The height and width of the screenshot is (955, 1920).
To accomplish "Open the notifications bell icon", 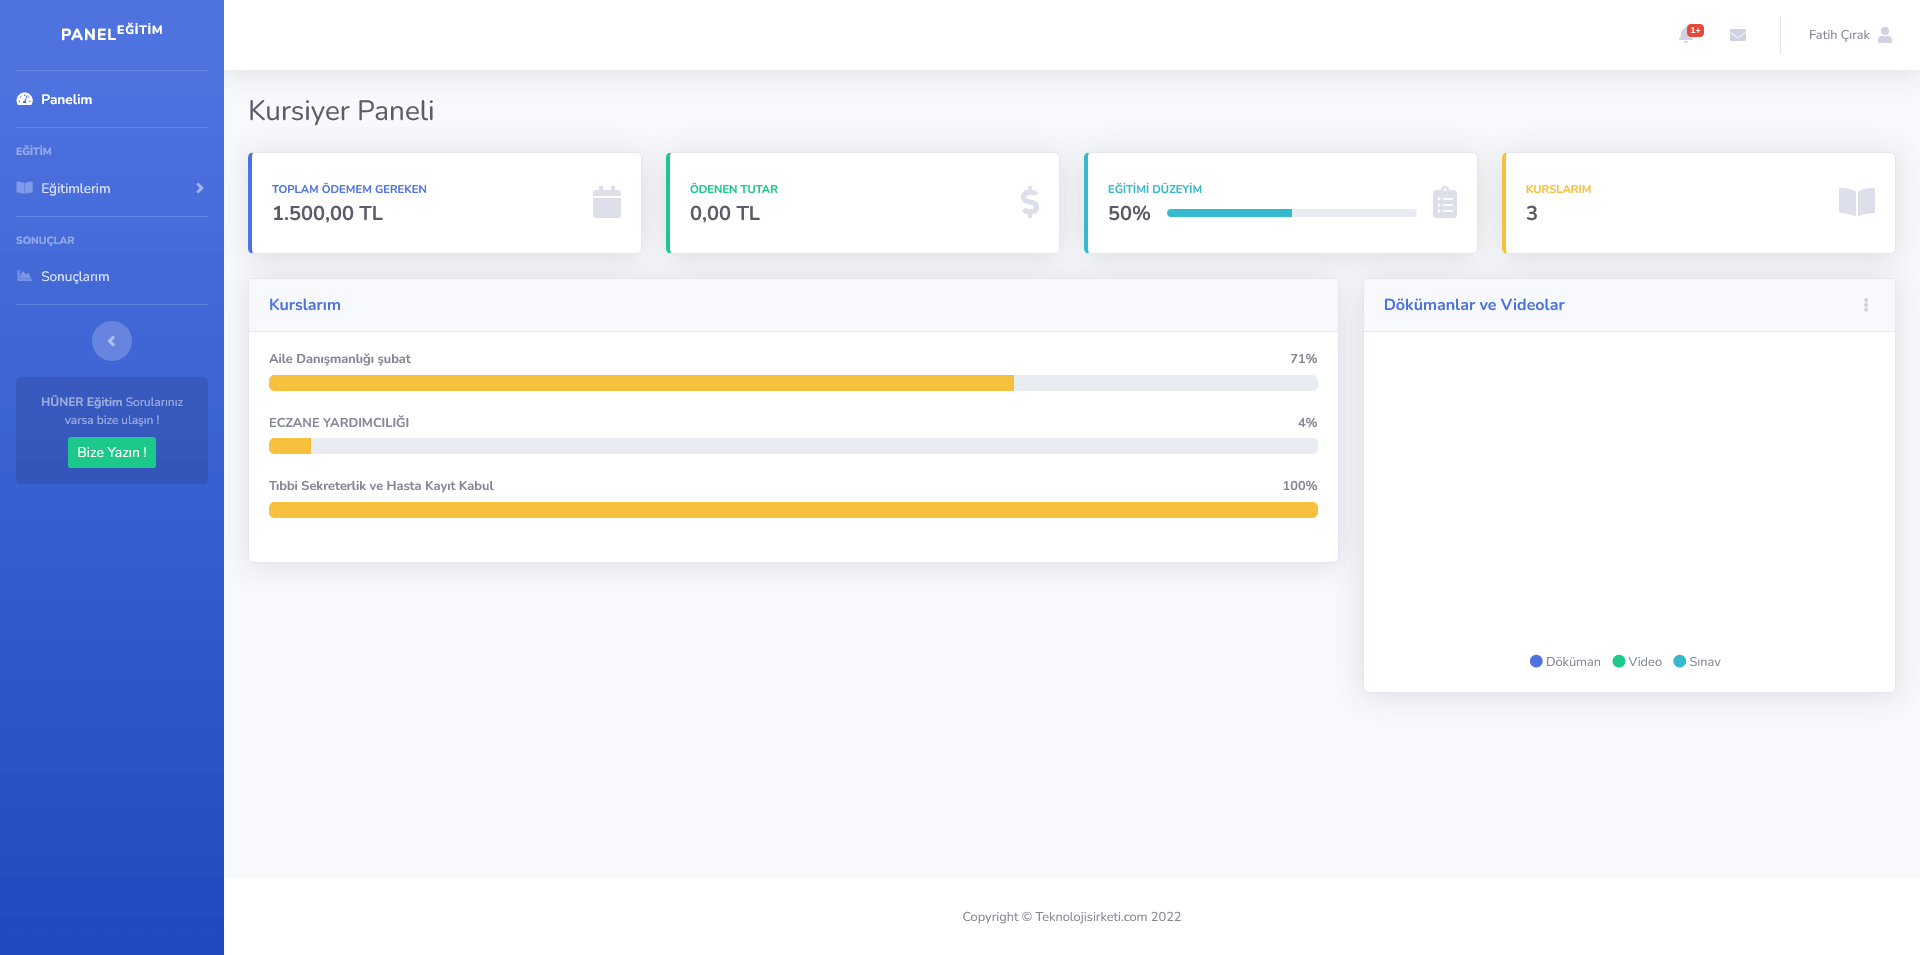I will [x=1687, y=35].
